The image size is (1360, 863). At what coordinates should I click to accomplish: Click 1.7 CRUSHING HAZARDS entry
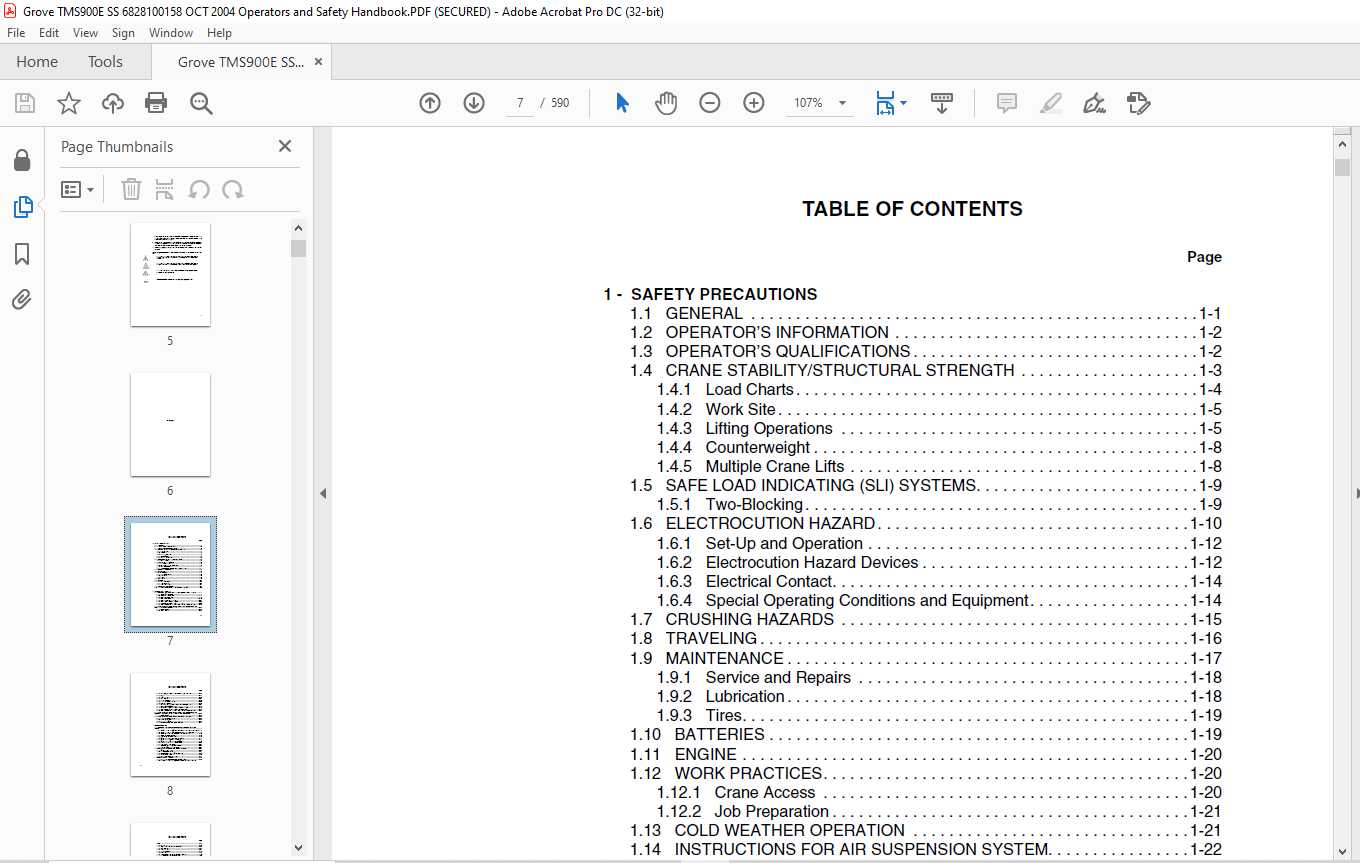(926, 620)
